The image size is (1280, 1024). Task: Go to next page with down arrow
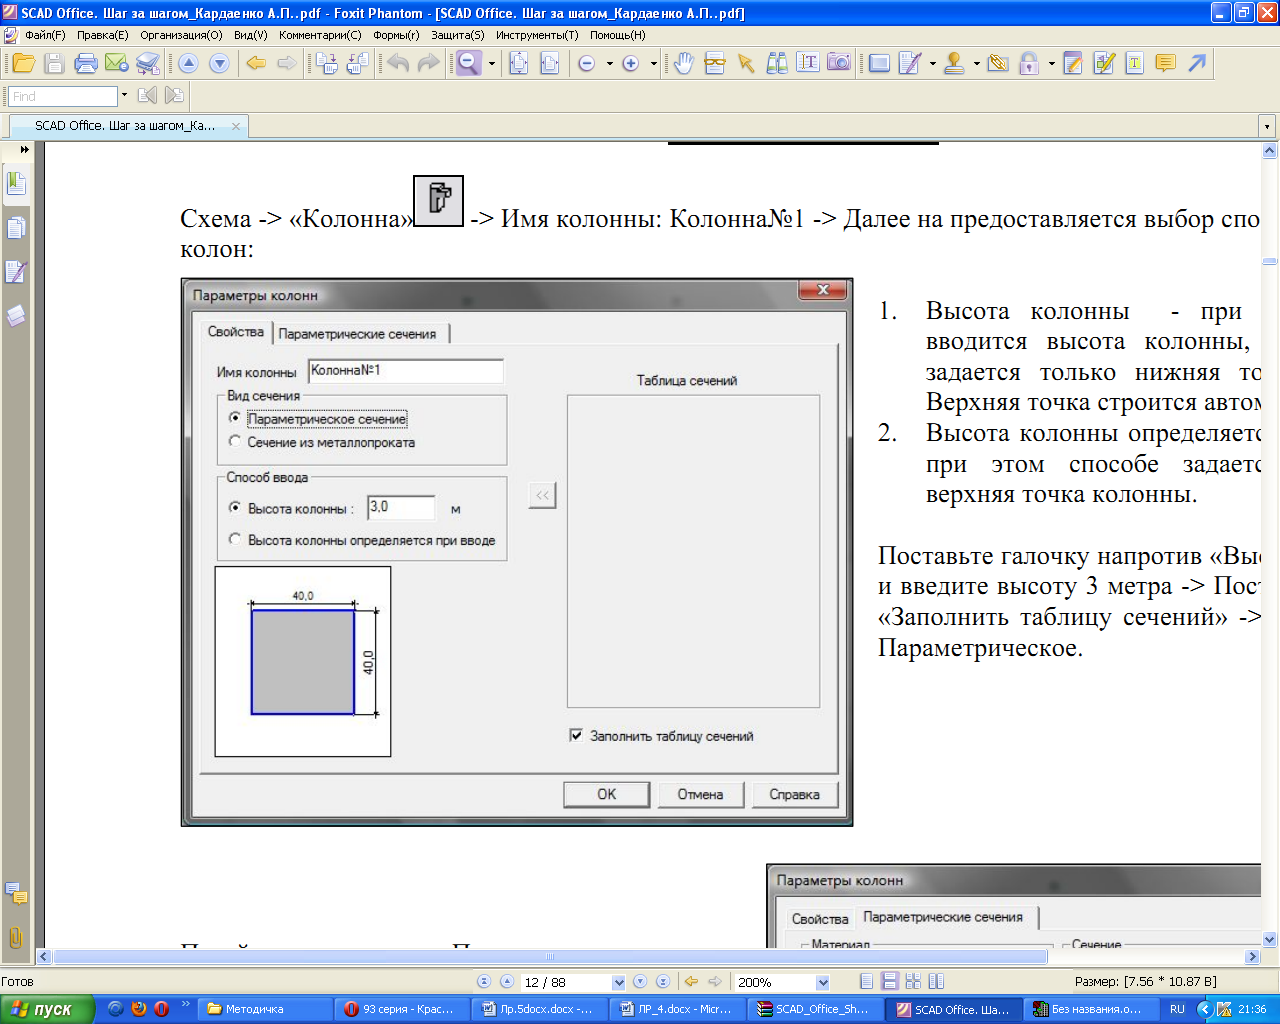(219, 64)
